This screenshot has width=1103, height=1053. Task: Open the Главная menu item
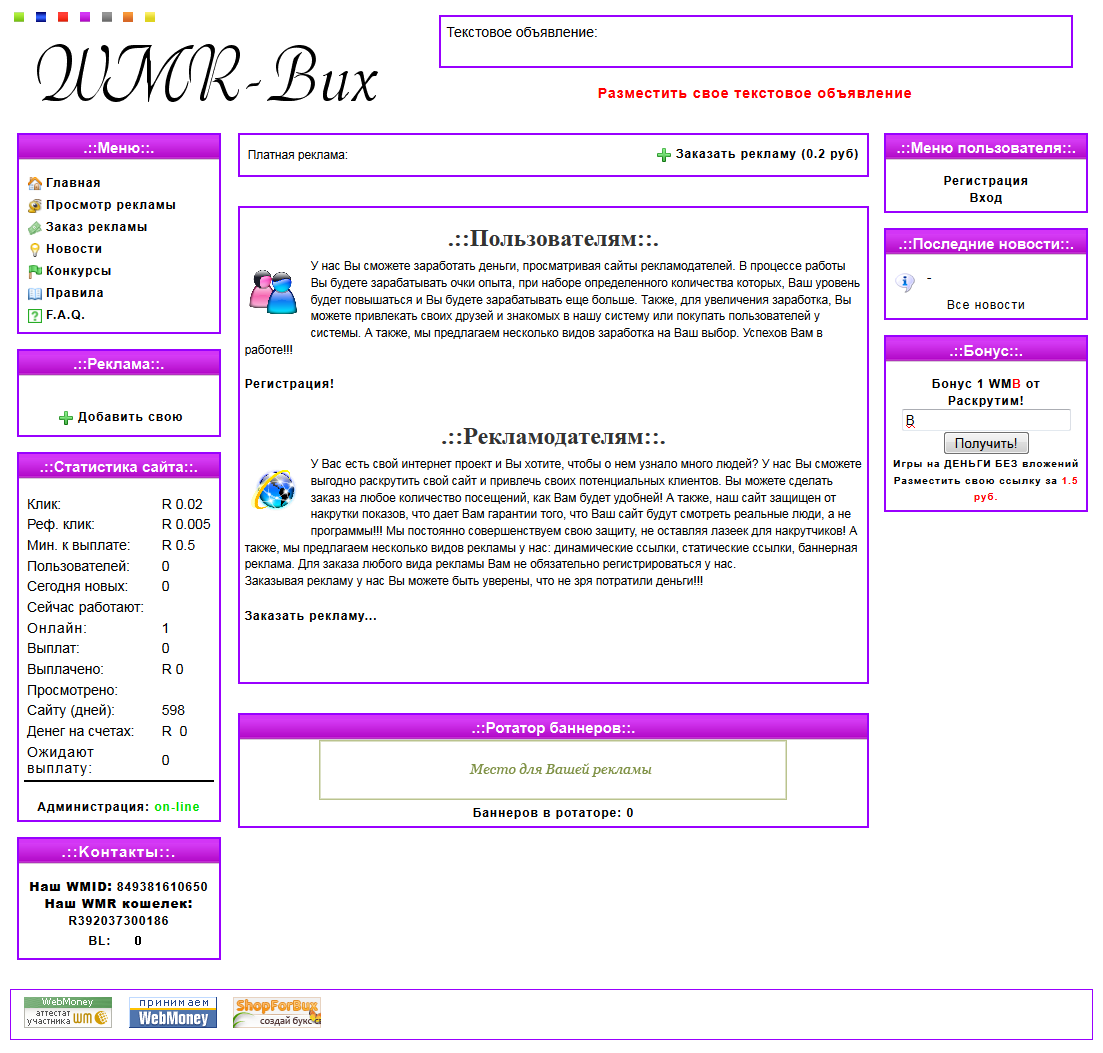(73, 183)
